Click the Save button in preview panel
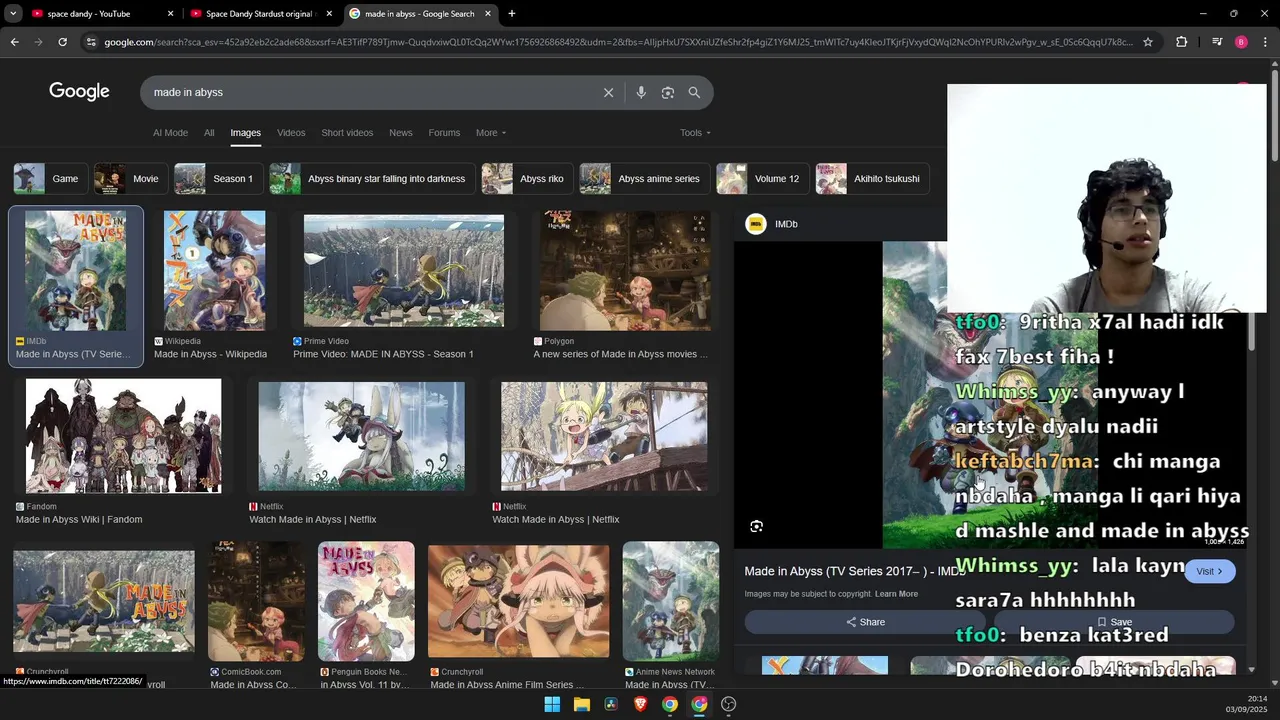The width and height of the screenshot is (1280, 720). (1114, 622)
